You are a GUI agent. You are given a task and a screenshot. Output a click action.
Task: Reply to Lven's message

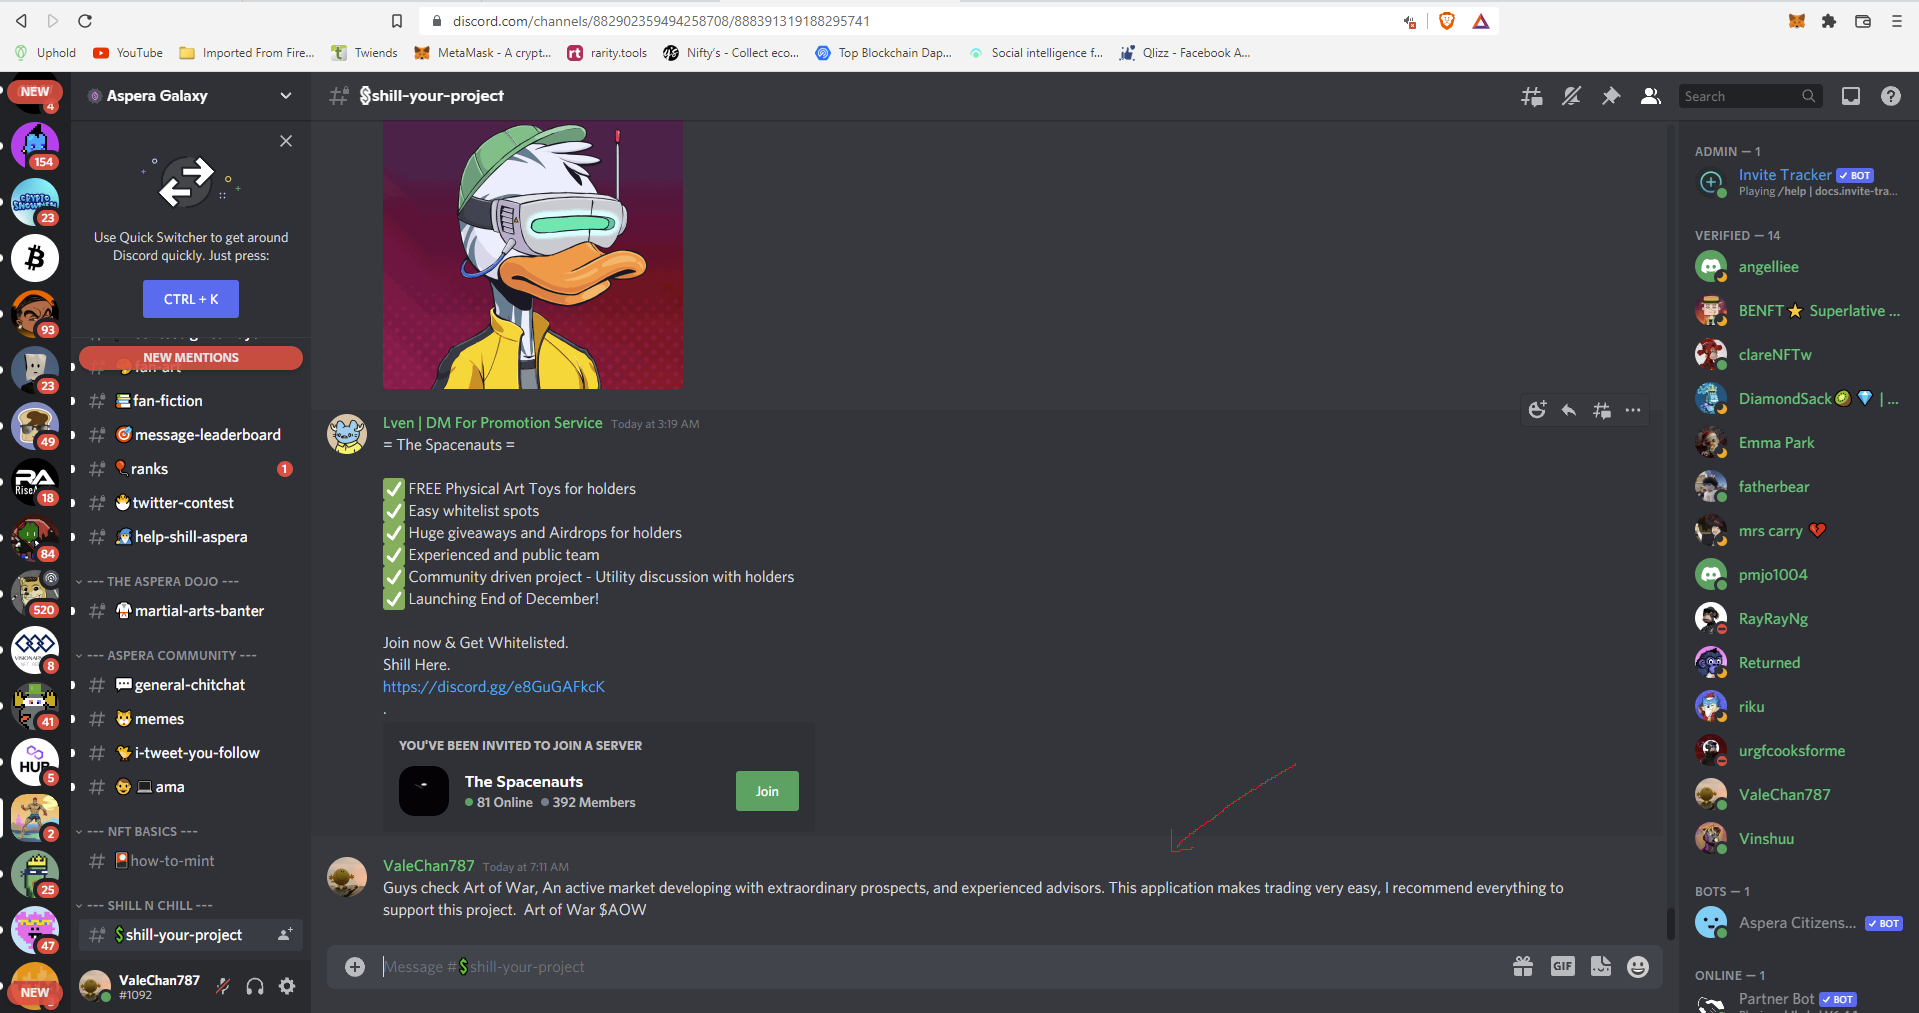[1569, 410]
